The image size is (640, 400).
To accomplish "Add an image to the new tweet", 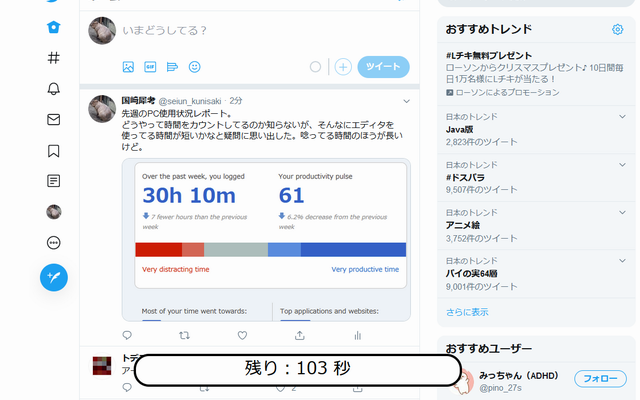I will 128,67.
